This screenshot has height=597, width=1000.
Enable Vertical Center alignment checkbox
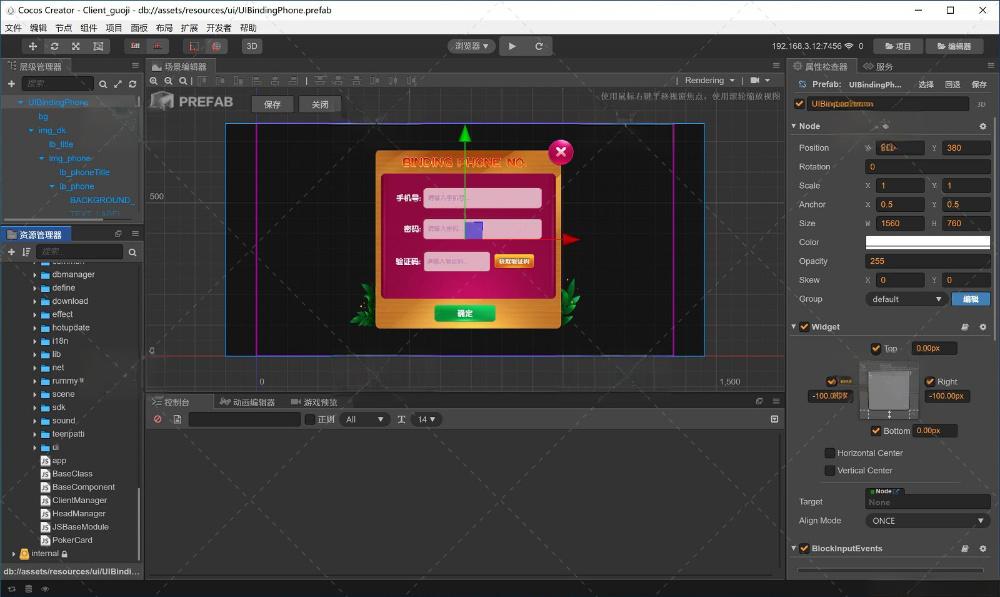coord(830,470)
